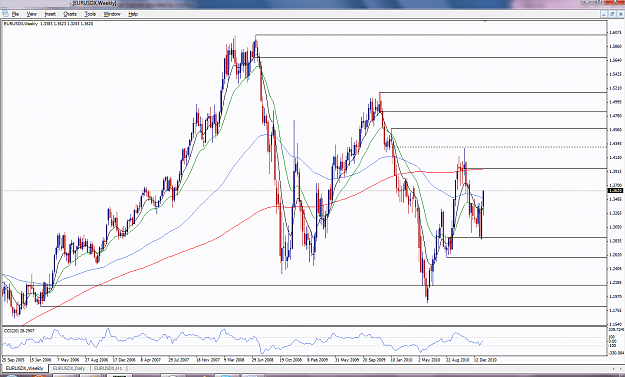Click the 27 Aug 2006 date label
The image size is (625, 377).
[x=96, y=359]
